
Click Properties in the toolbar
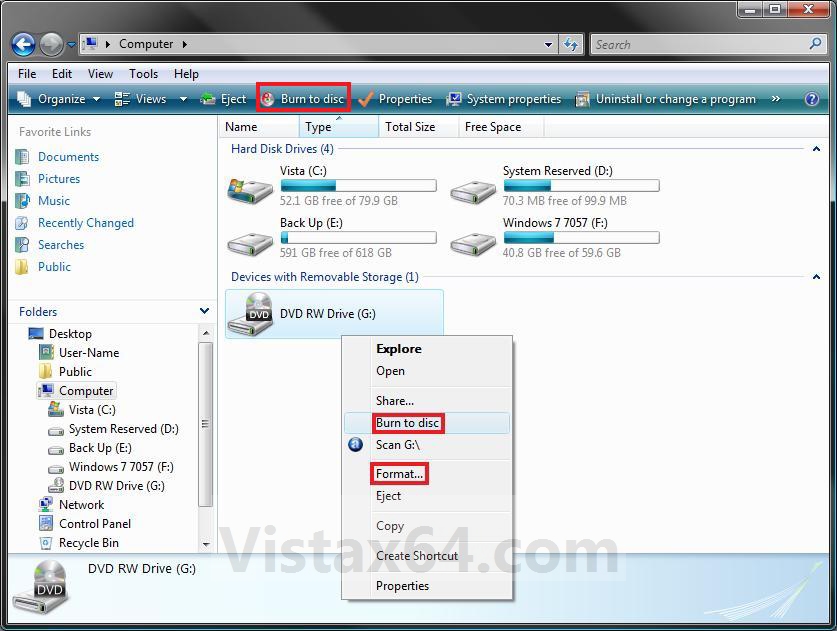[395, 99]
